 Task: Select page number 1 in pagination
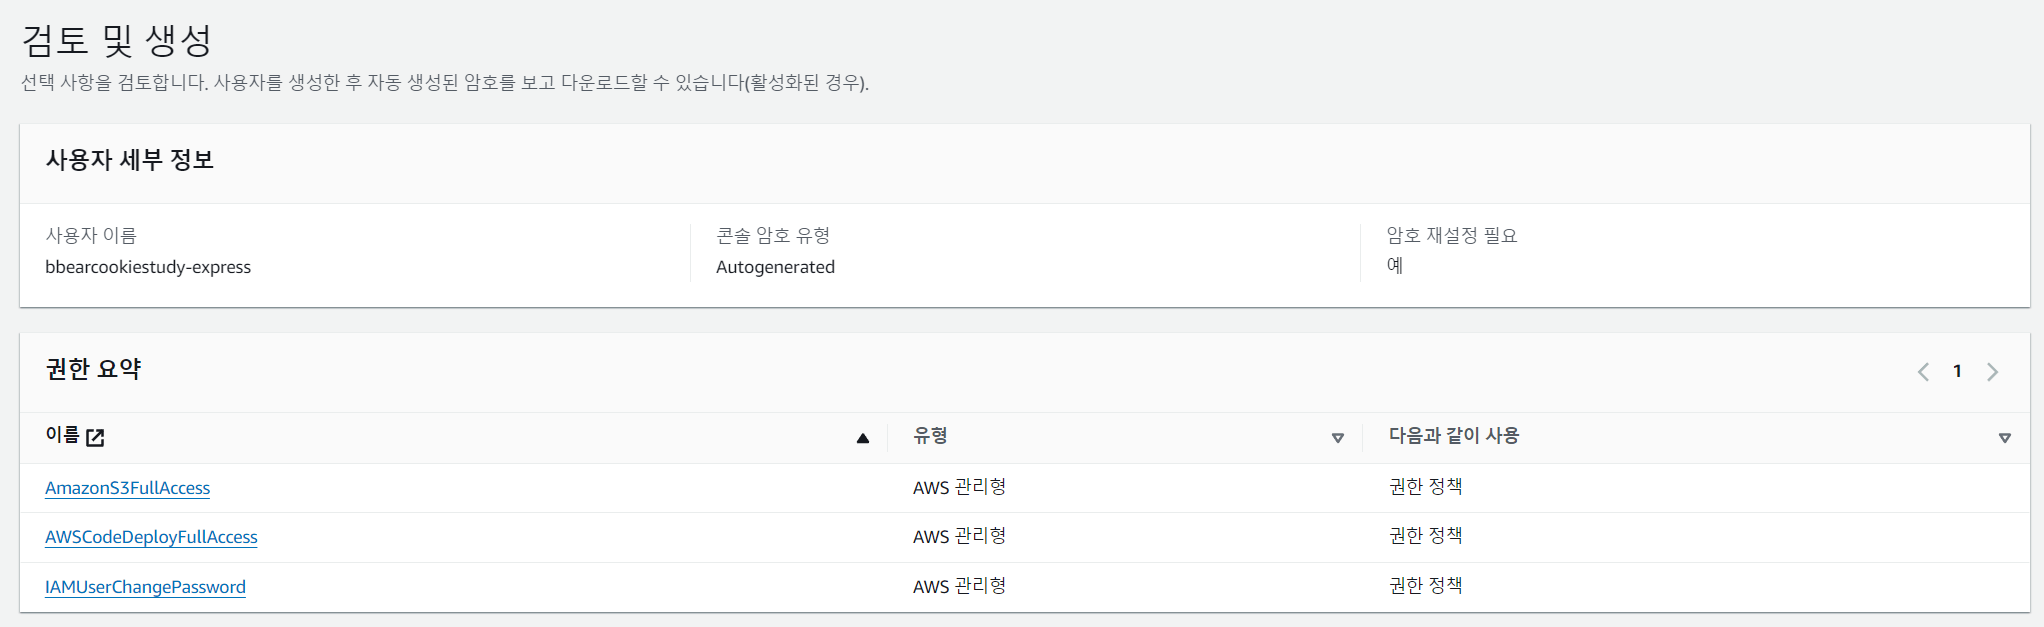point(1957,371)
